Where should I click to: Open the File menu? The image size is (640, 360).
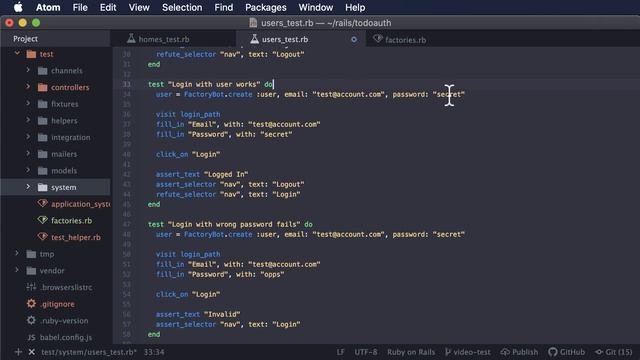(80, 7)
